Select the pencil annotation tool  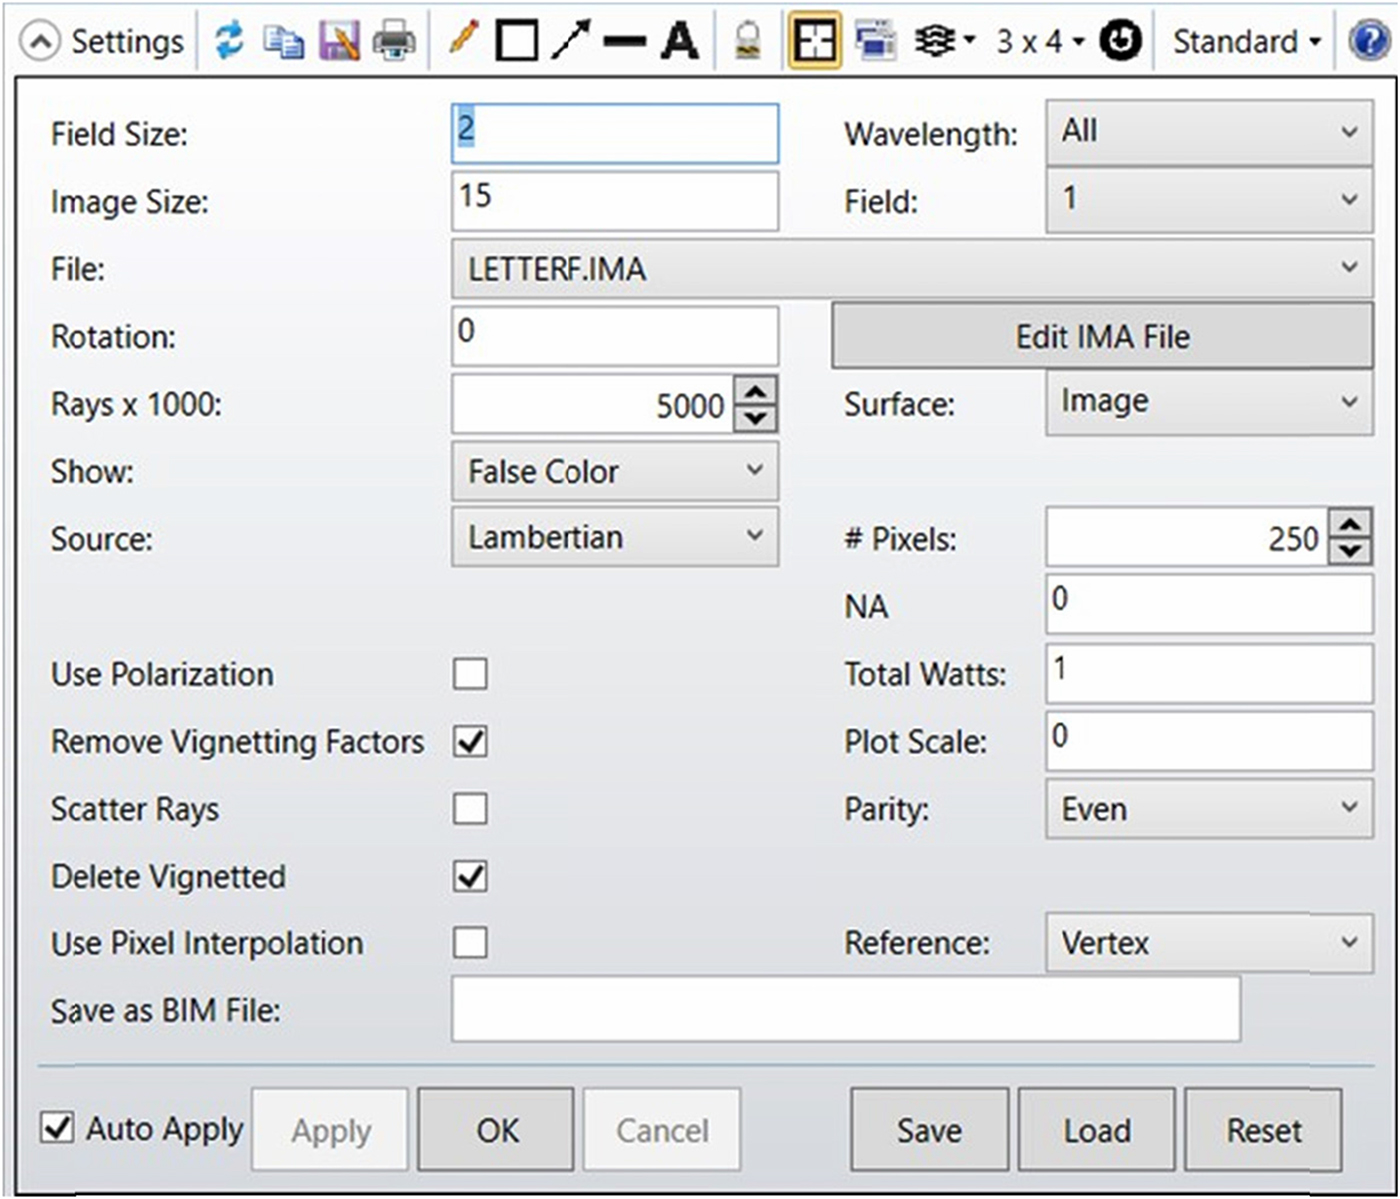[463, 40]
